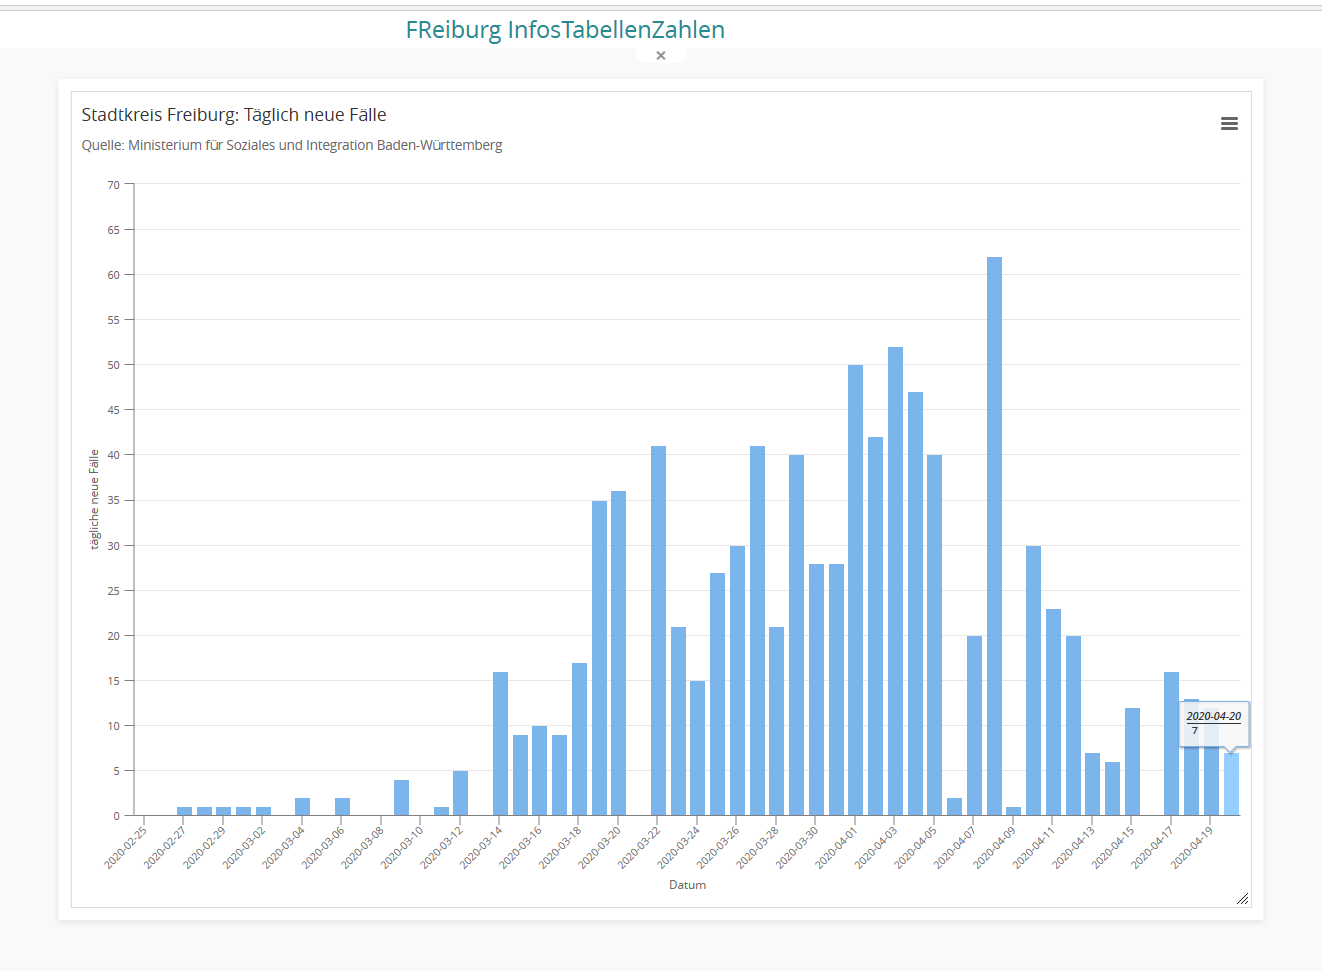
Task: Click the 'tägliche neue Fälle' y-axis title
Action: pos(95,499)
